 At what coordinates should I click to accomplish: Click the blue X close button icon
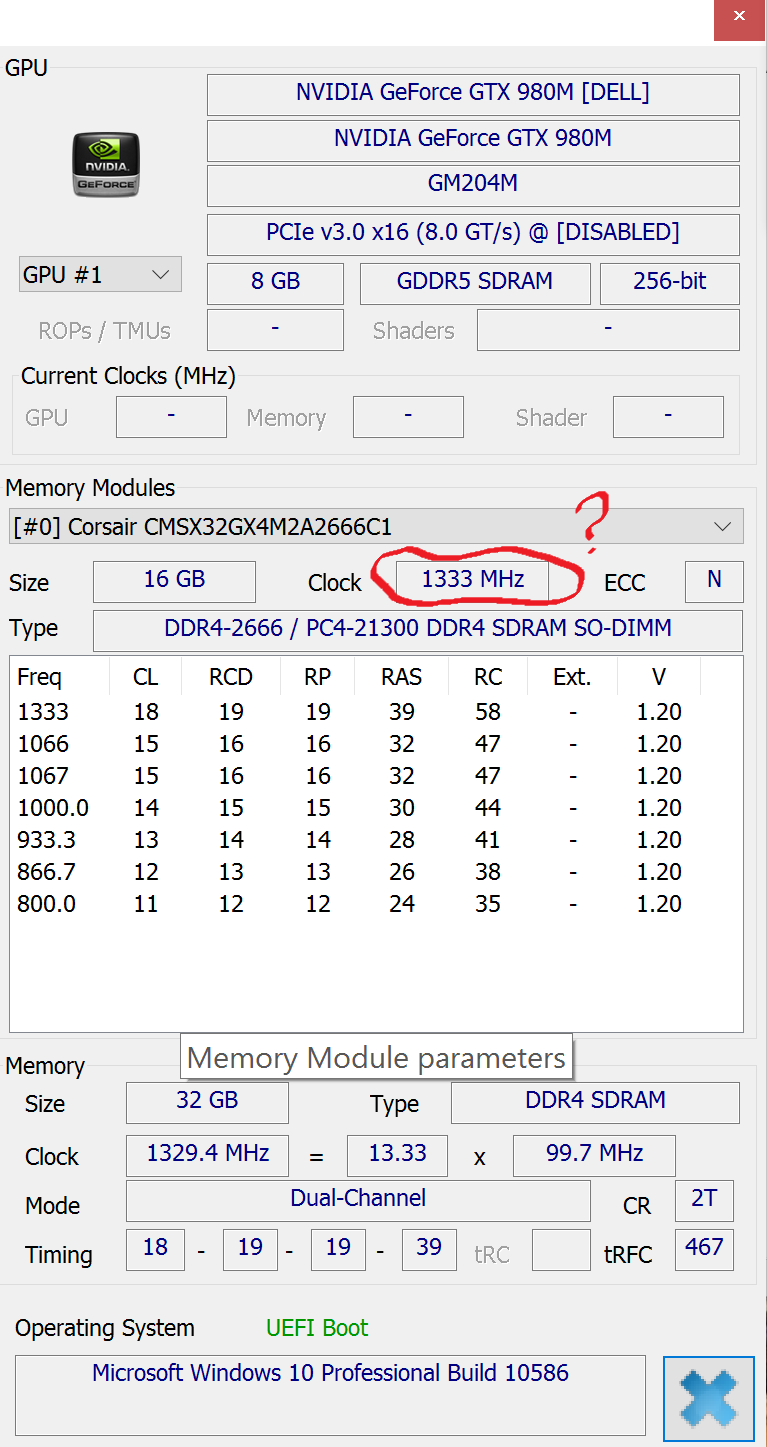coord(709,1398)
